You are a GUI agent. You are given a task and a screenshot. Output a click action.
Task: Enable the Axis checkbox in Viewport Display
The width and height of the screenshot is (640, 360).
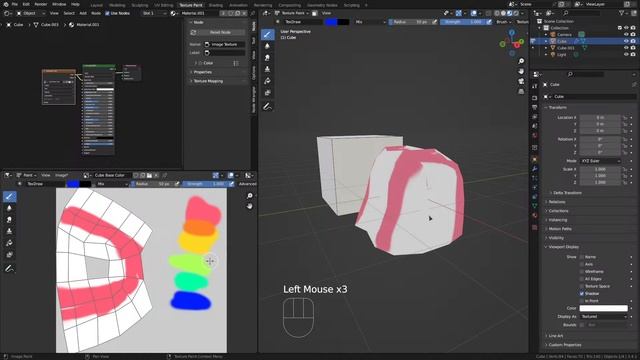click(x=582, y=264)
